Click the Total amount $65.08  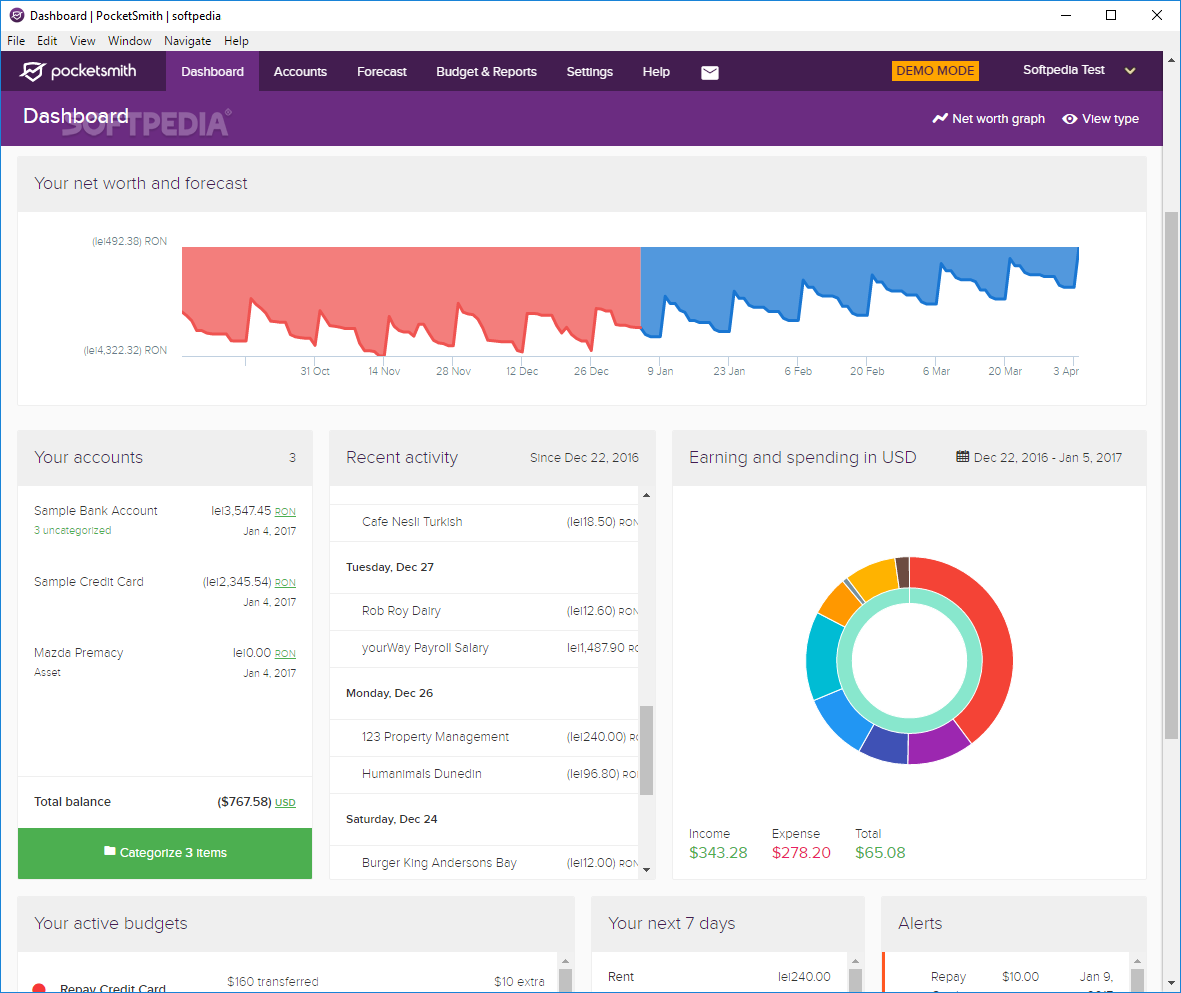pos(880,853)
